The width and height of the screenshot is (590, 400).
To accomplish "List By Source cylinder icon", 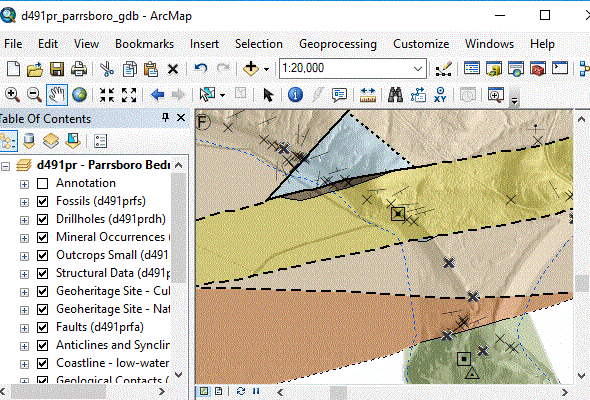I will click(x=29, y=141).
